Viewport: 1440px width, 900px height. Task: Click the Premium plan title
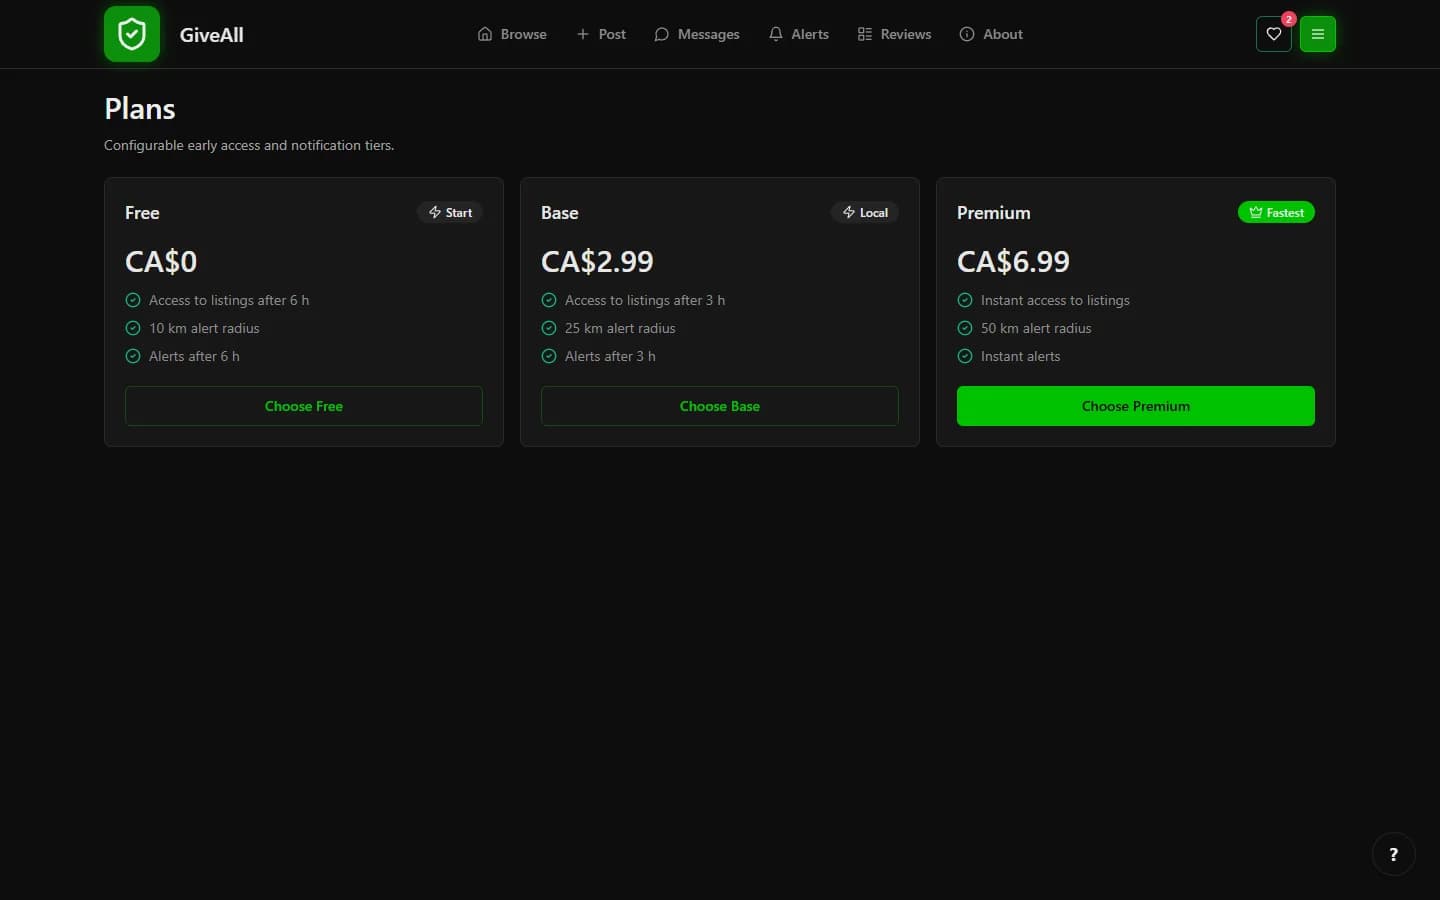[993, 213]
